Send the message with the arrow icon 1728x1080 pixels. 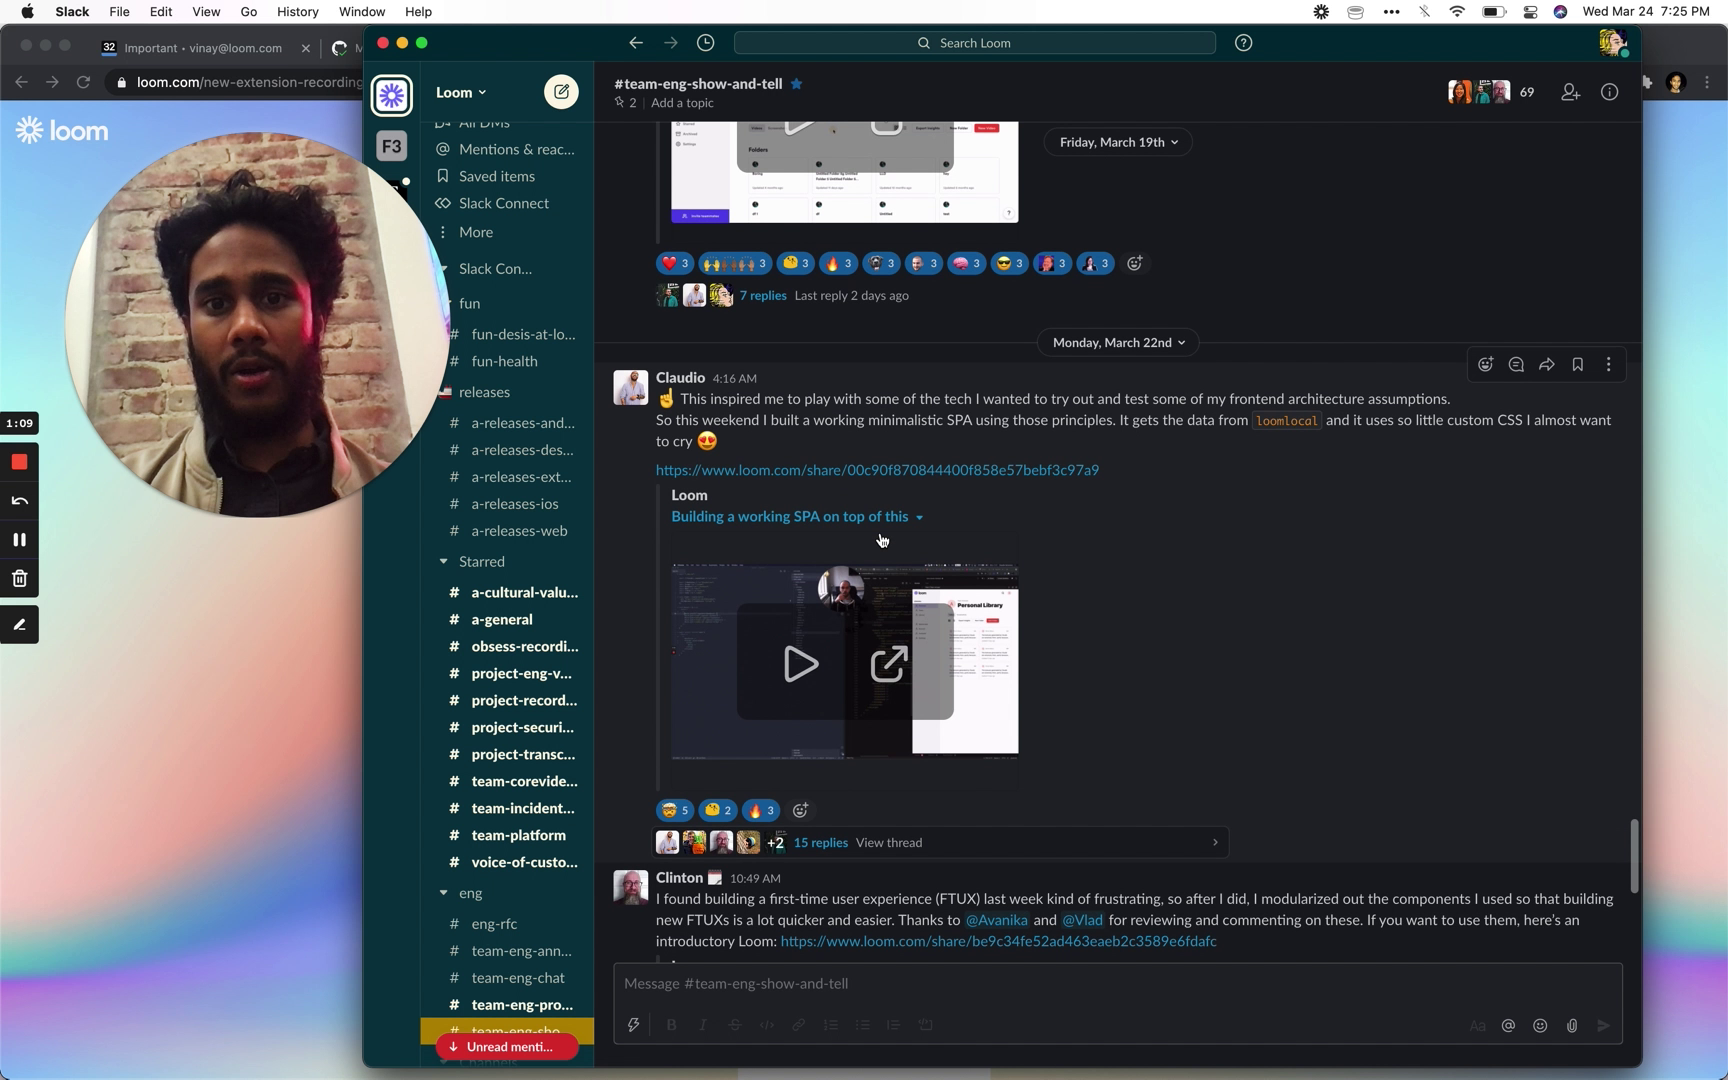(x=1604, y=1025)
